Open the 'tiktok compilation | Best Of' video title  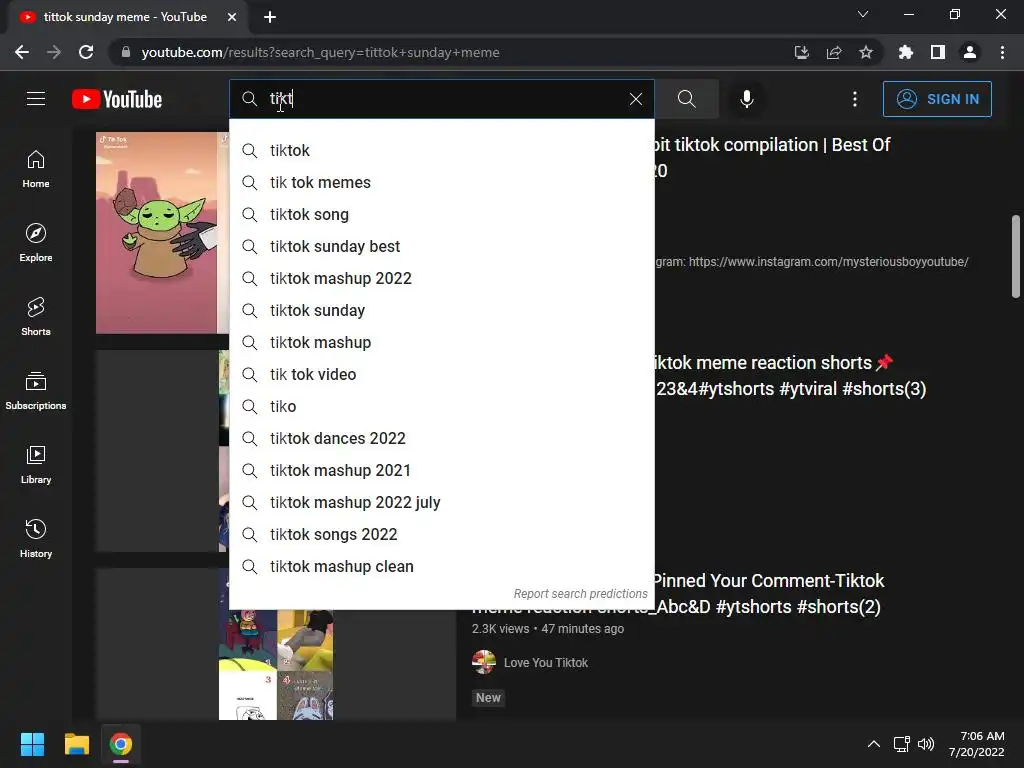coord(773,157)
